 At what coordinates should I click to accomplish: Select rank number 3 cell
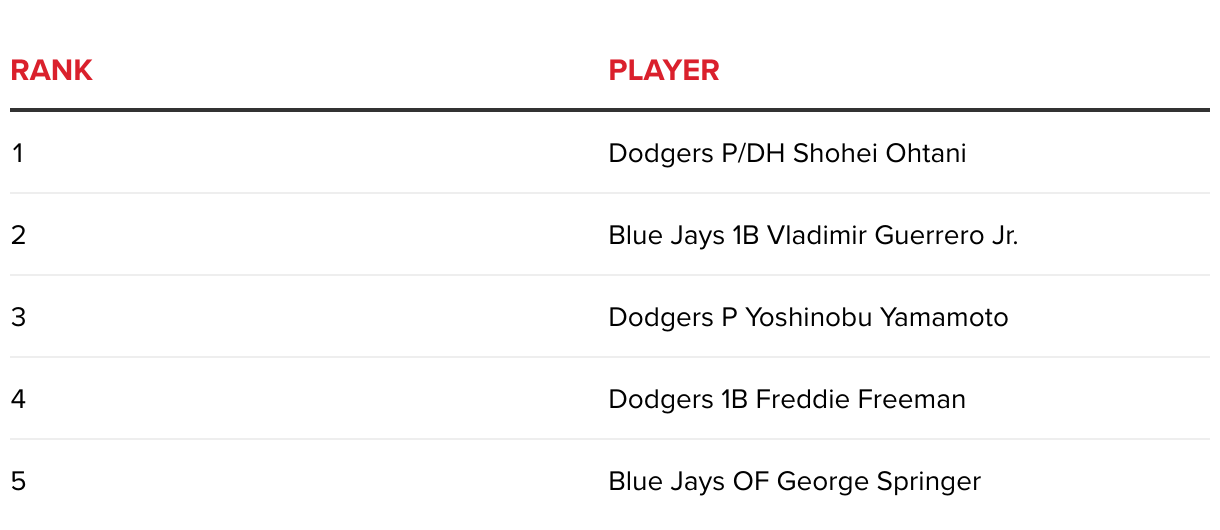pyautogui.click(x=18, y=317)
